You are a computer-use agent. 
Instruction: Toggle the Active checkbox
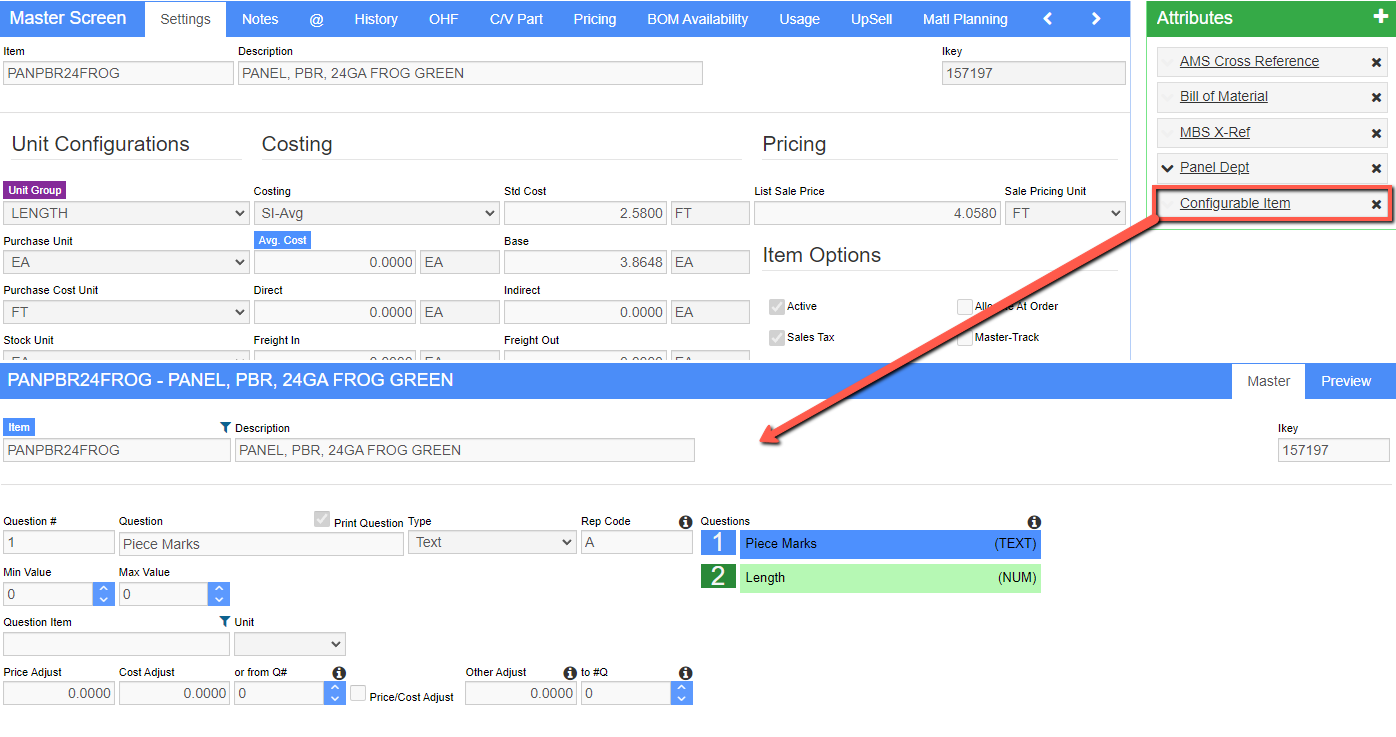coord(776,307)
